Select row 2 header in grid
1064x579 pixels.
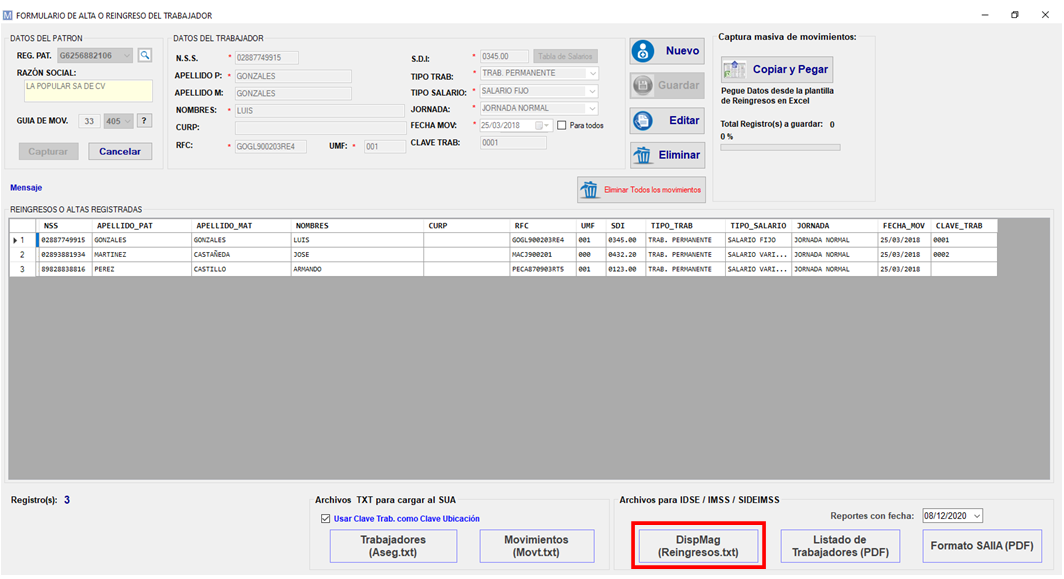tap(23, 255)
